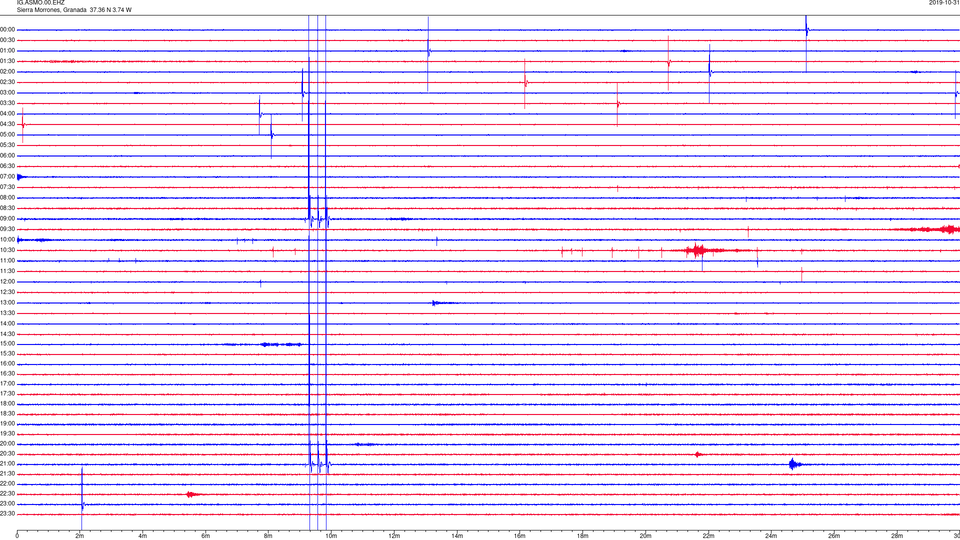Select the 20:00 trace time label
The width and height of the screenshot is (960, 540).
[x=7, y=444]
